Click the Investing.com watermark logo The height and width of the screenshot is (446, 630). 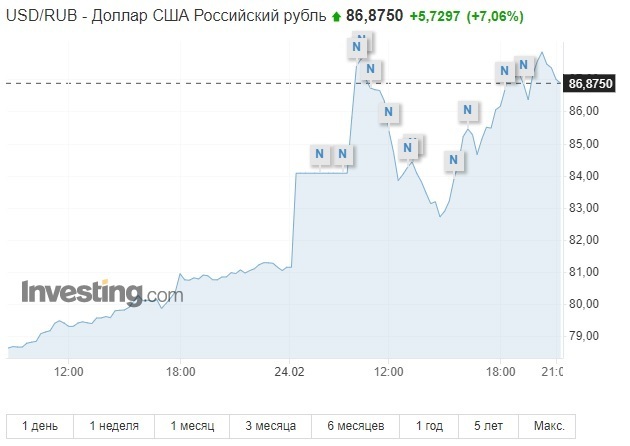[x=102, y=293]
